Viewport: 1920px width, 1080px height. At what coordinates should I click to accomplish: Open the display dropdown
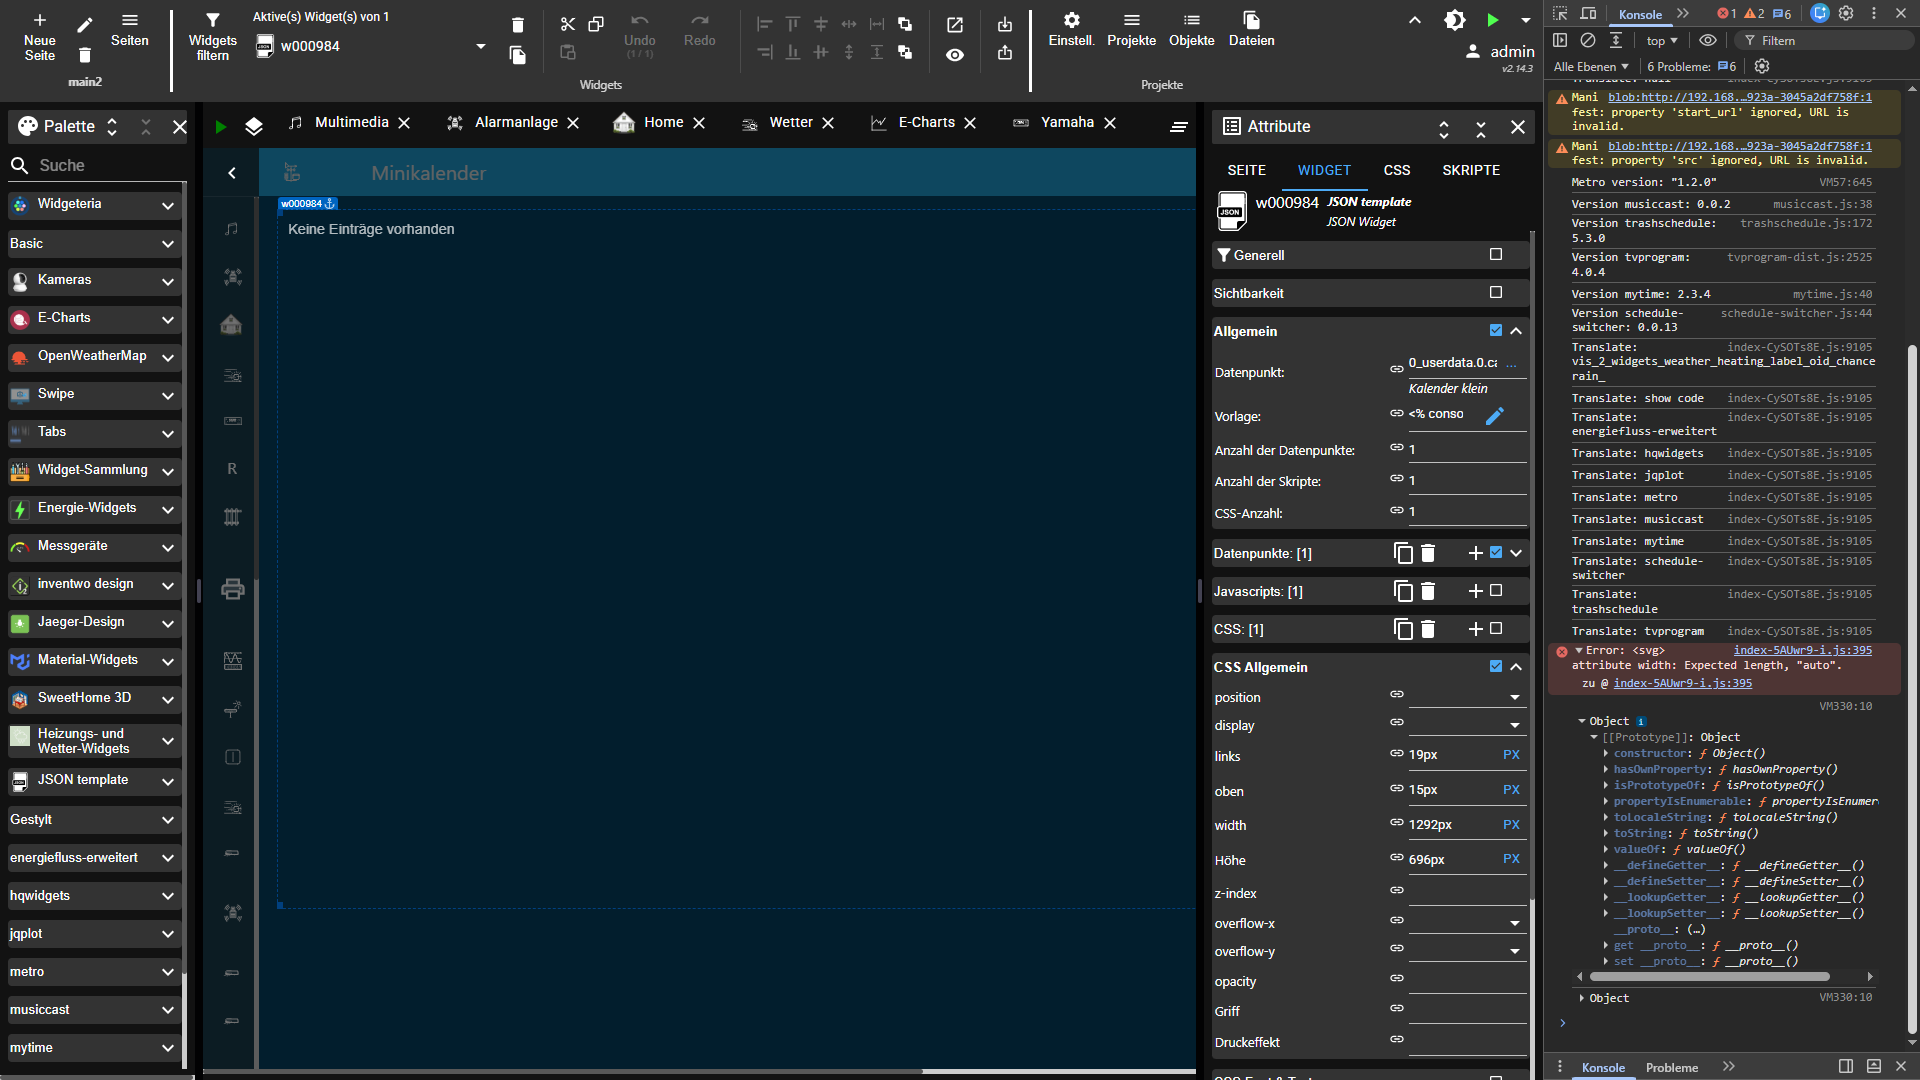[x=1467, y=724]
